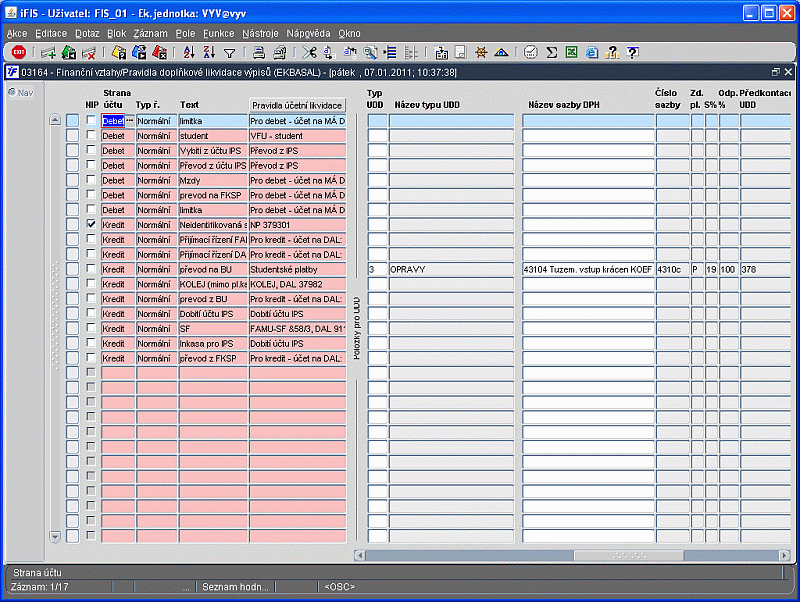This screenshot has width=800, height=602.
Task: Click the magnifier search icon
Action: click(370, 52)
